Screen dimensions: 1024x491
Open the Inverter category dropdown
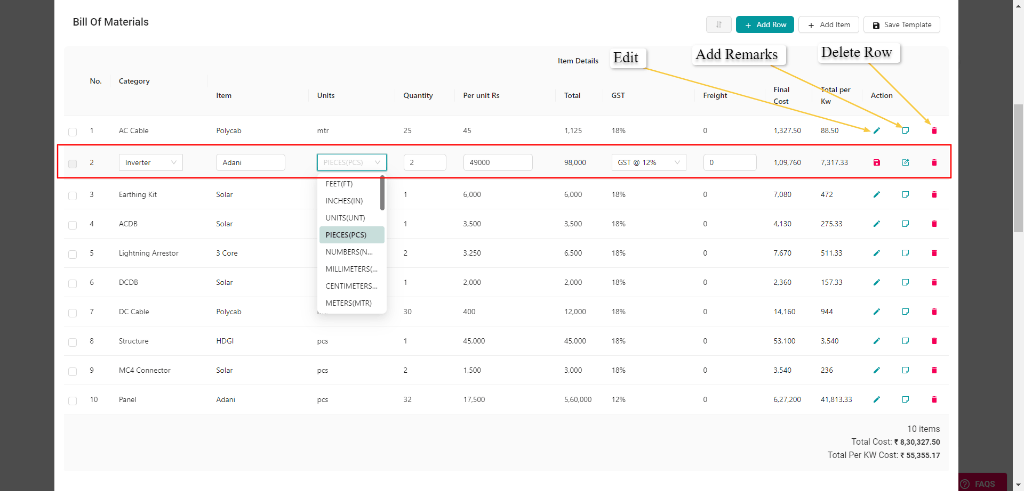pos(151,162)
